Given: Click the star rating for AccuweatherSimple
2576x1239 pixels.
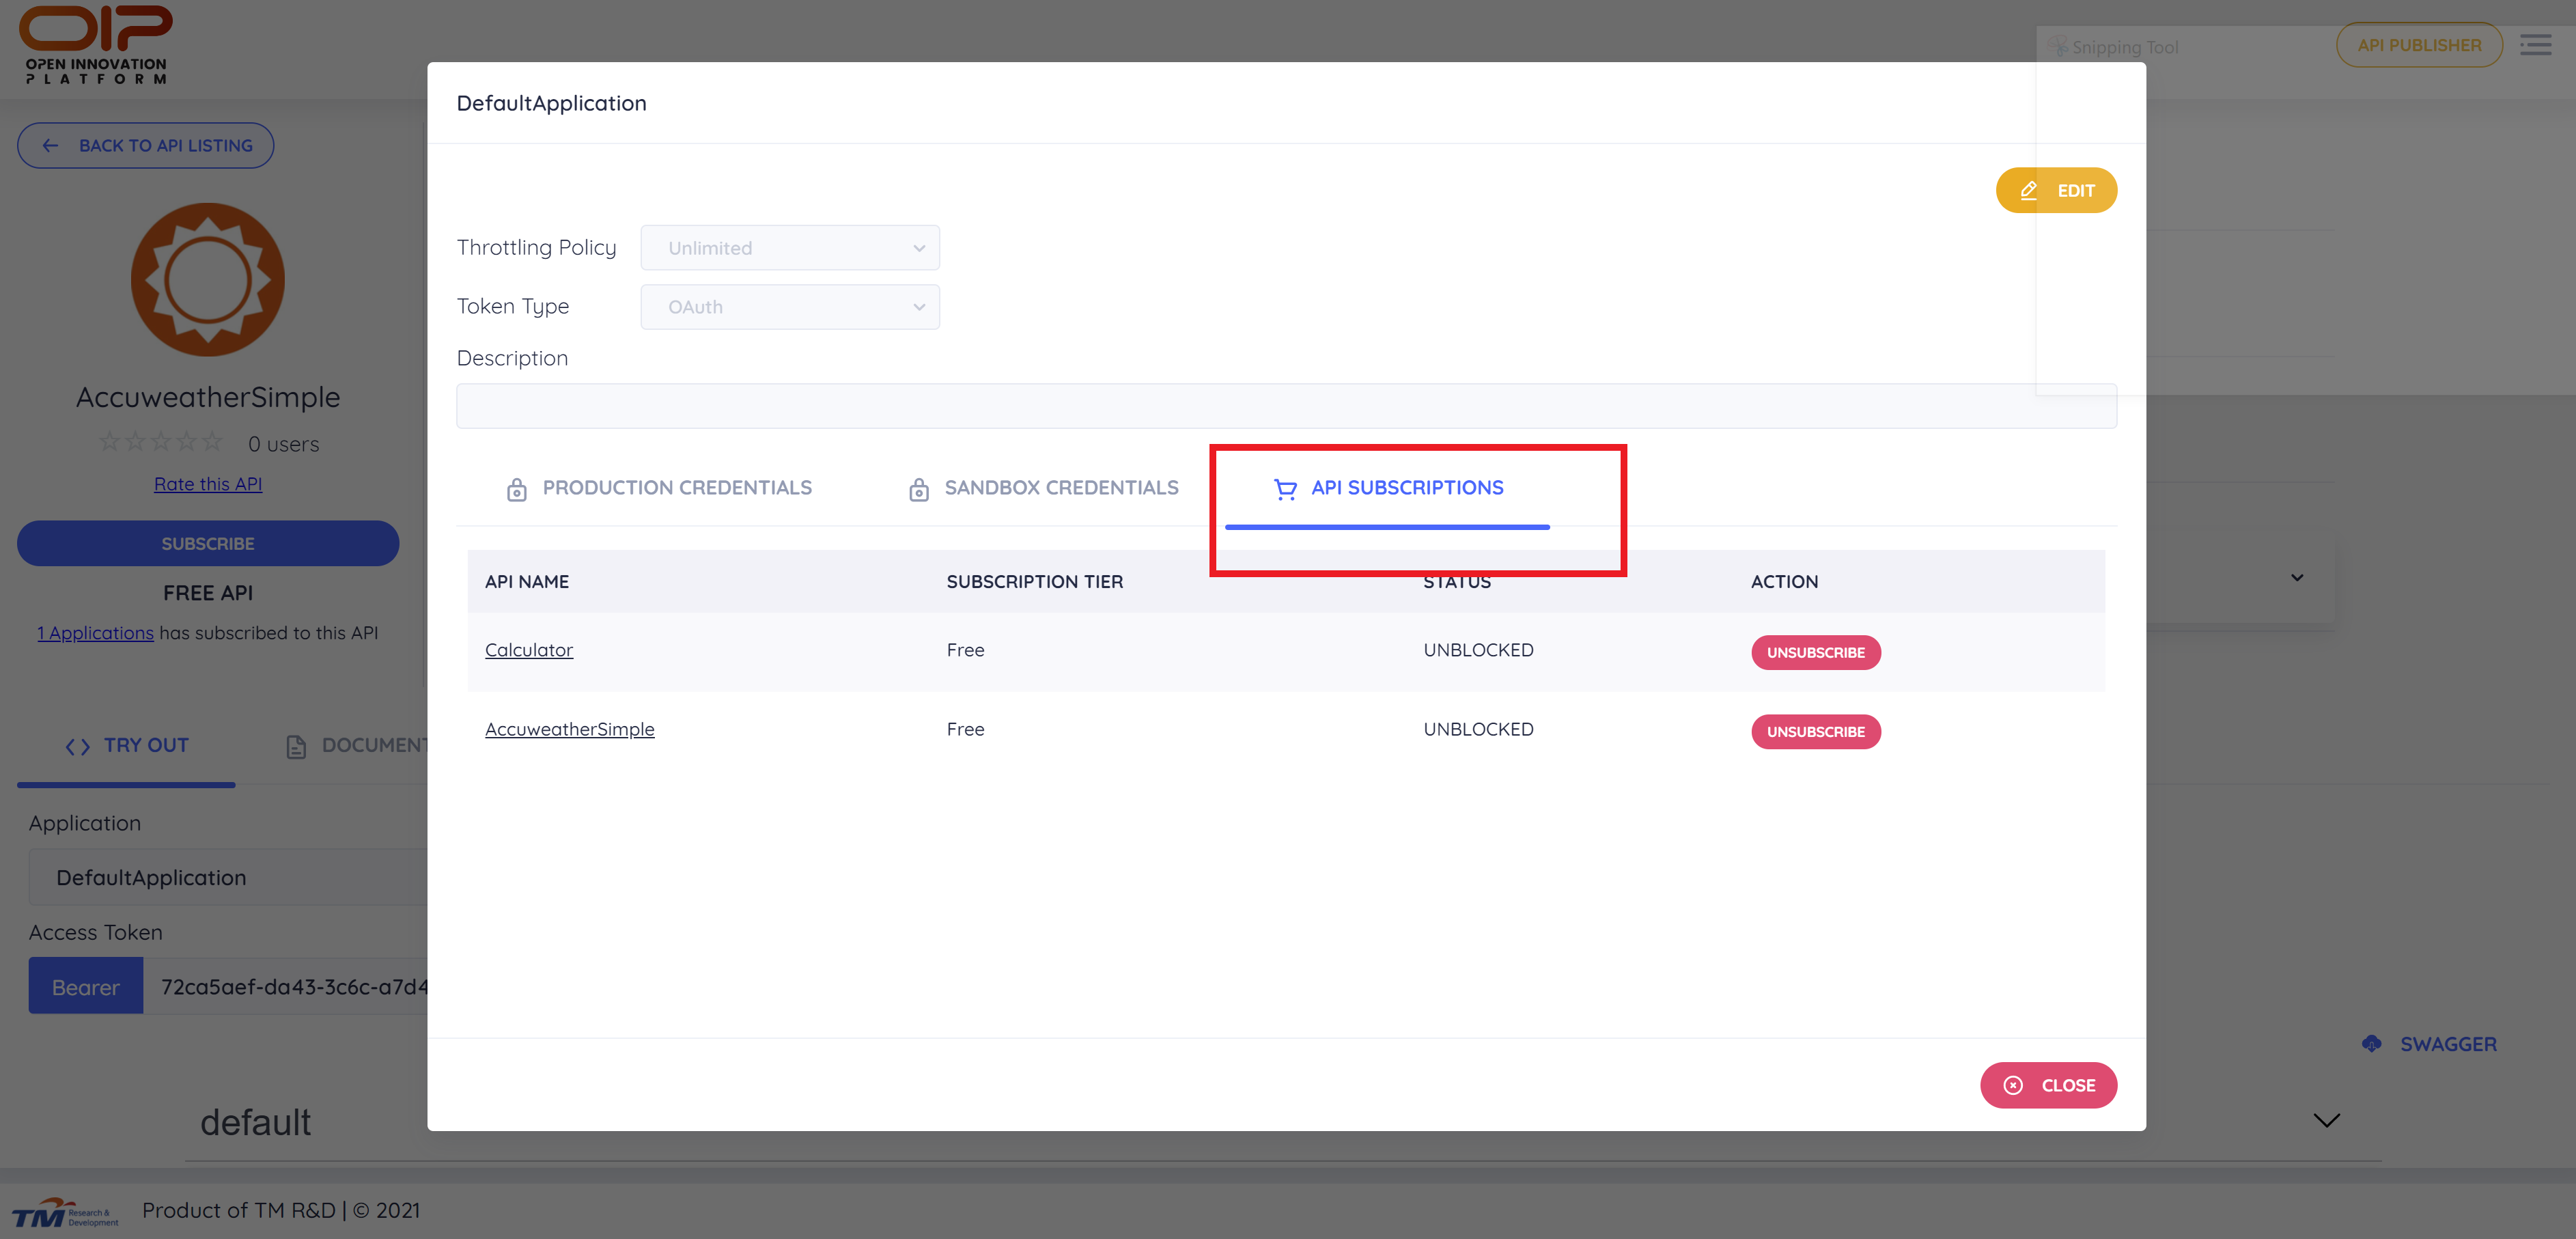Looking at the screenshot, I should tap(160, 441).
